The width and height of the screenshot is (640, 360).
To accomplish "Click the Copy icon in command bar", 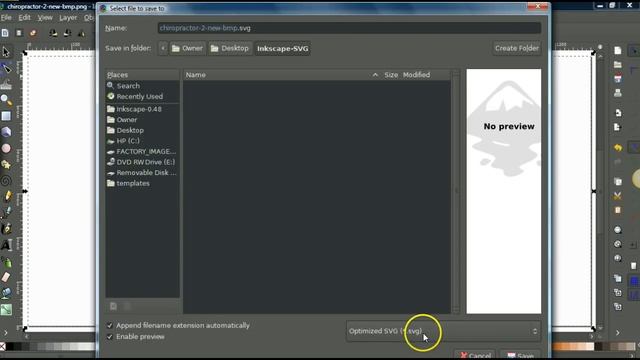I will pos(618,182).
